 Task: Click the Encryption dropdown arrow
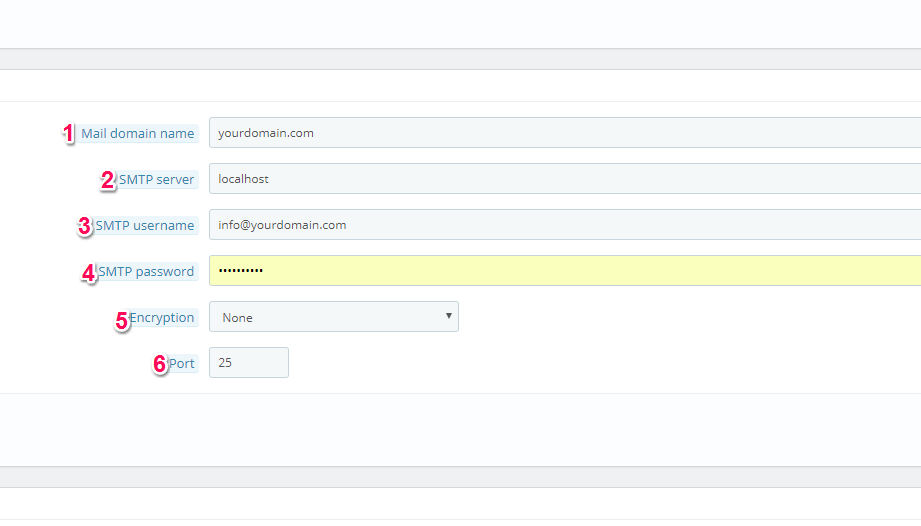[x=448, y=316]
